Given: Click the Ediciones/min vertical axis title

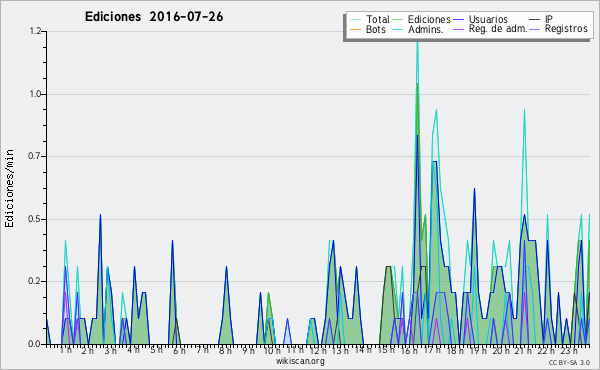Looking at the screenshot, I should pyautogui.click(x=9, y=188).
